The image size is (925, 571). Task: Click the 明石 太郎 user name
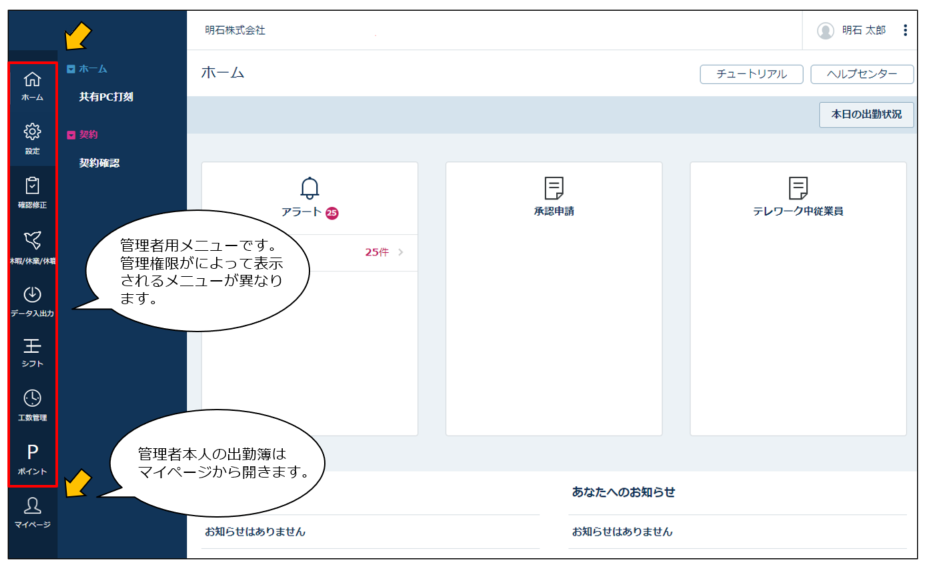coord(864,30)
